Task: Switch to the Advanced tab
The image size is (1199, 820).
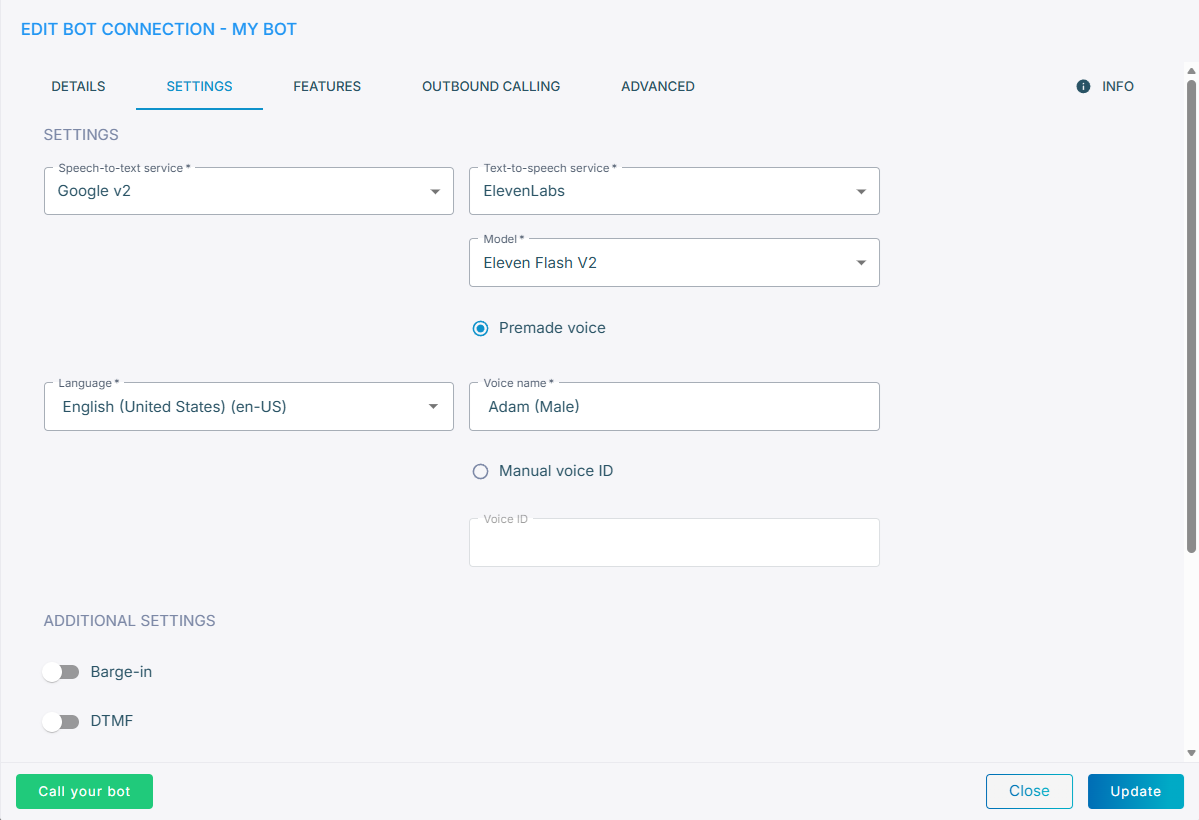Action: coord(658,87)
